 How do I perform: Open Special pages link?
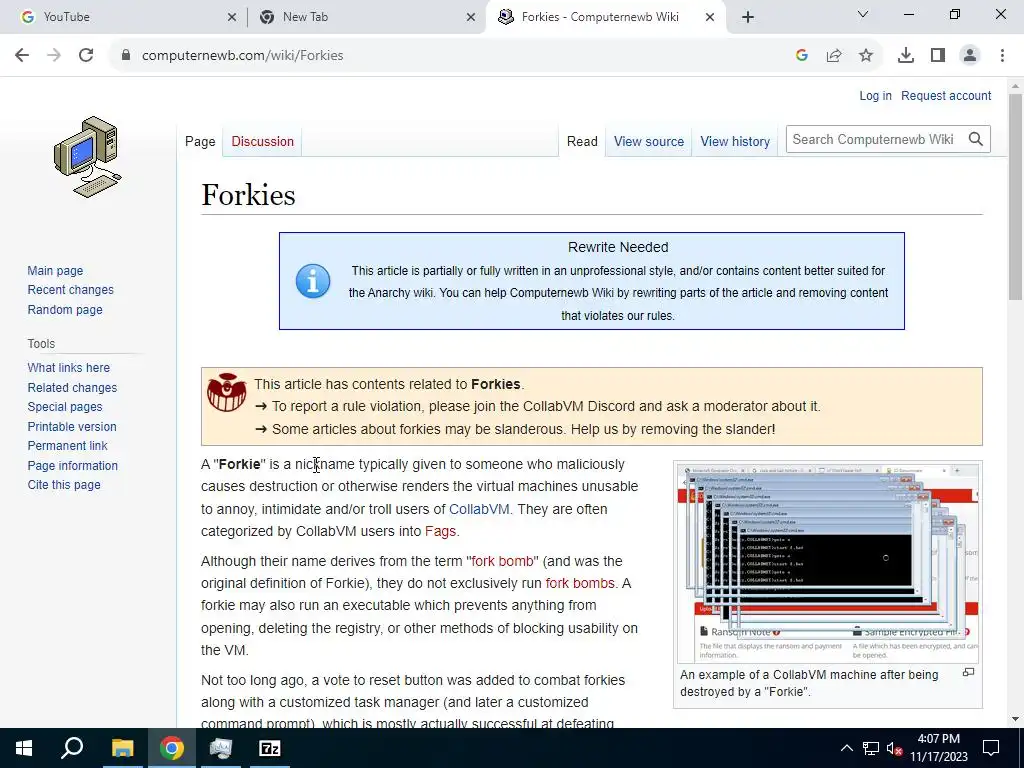65,406
